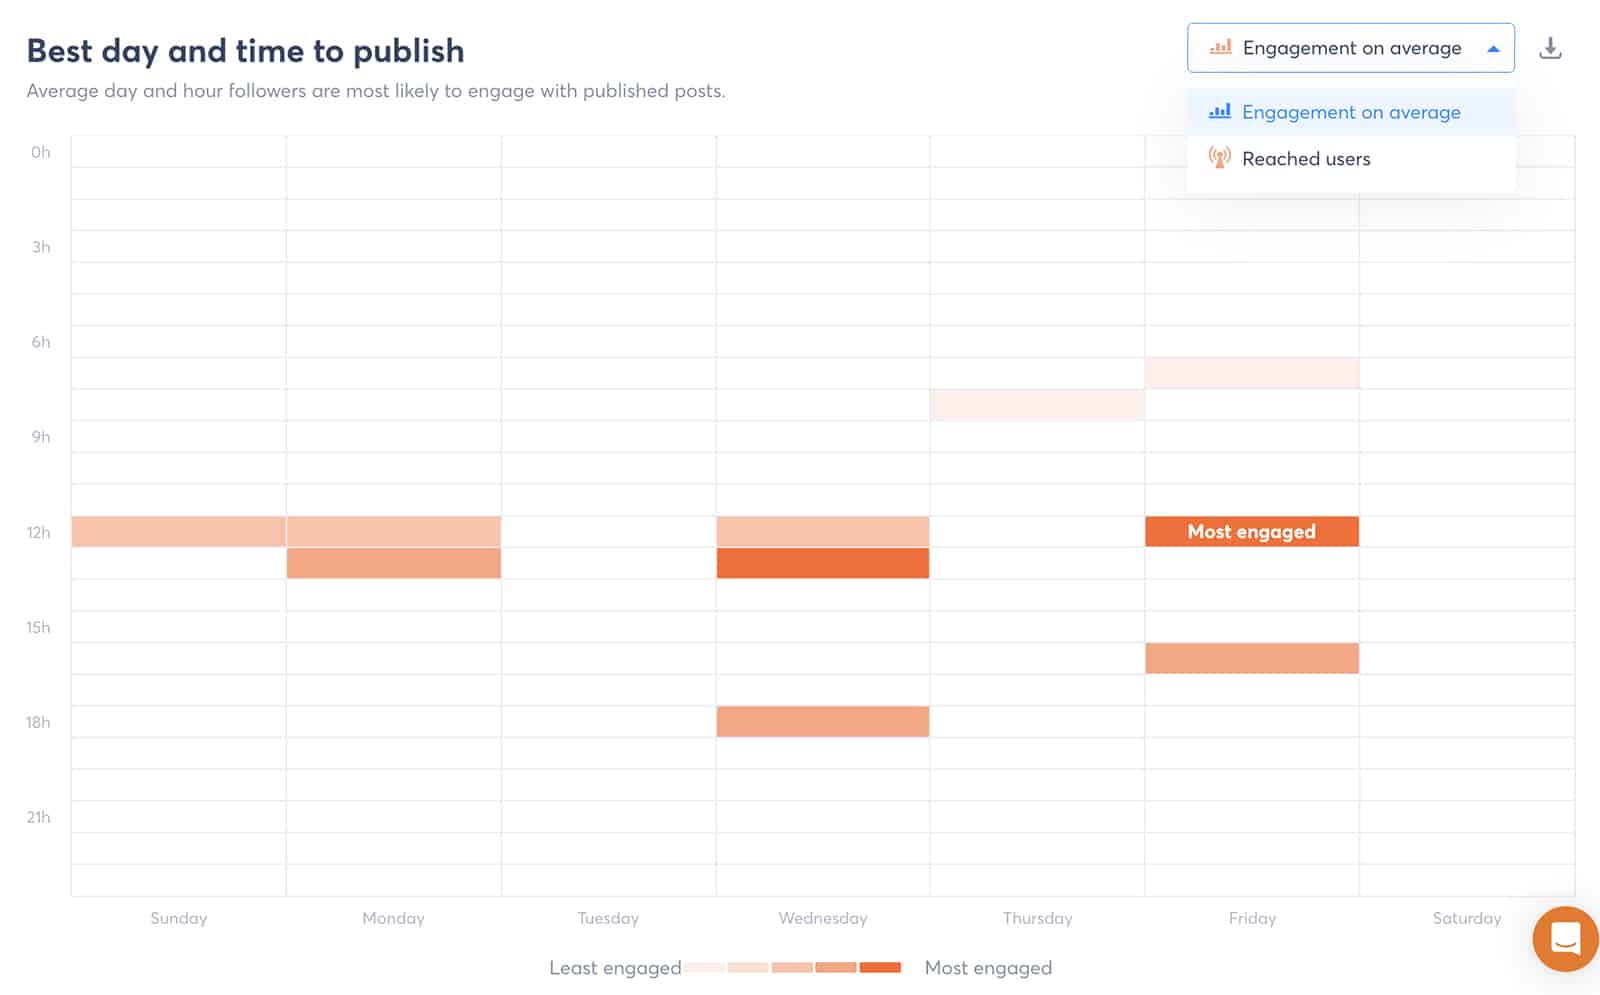Click the darkest swatch in the engagement legend

tap(880, 968)
